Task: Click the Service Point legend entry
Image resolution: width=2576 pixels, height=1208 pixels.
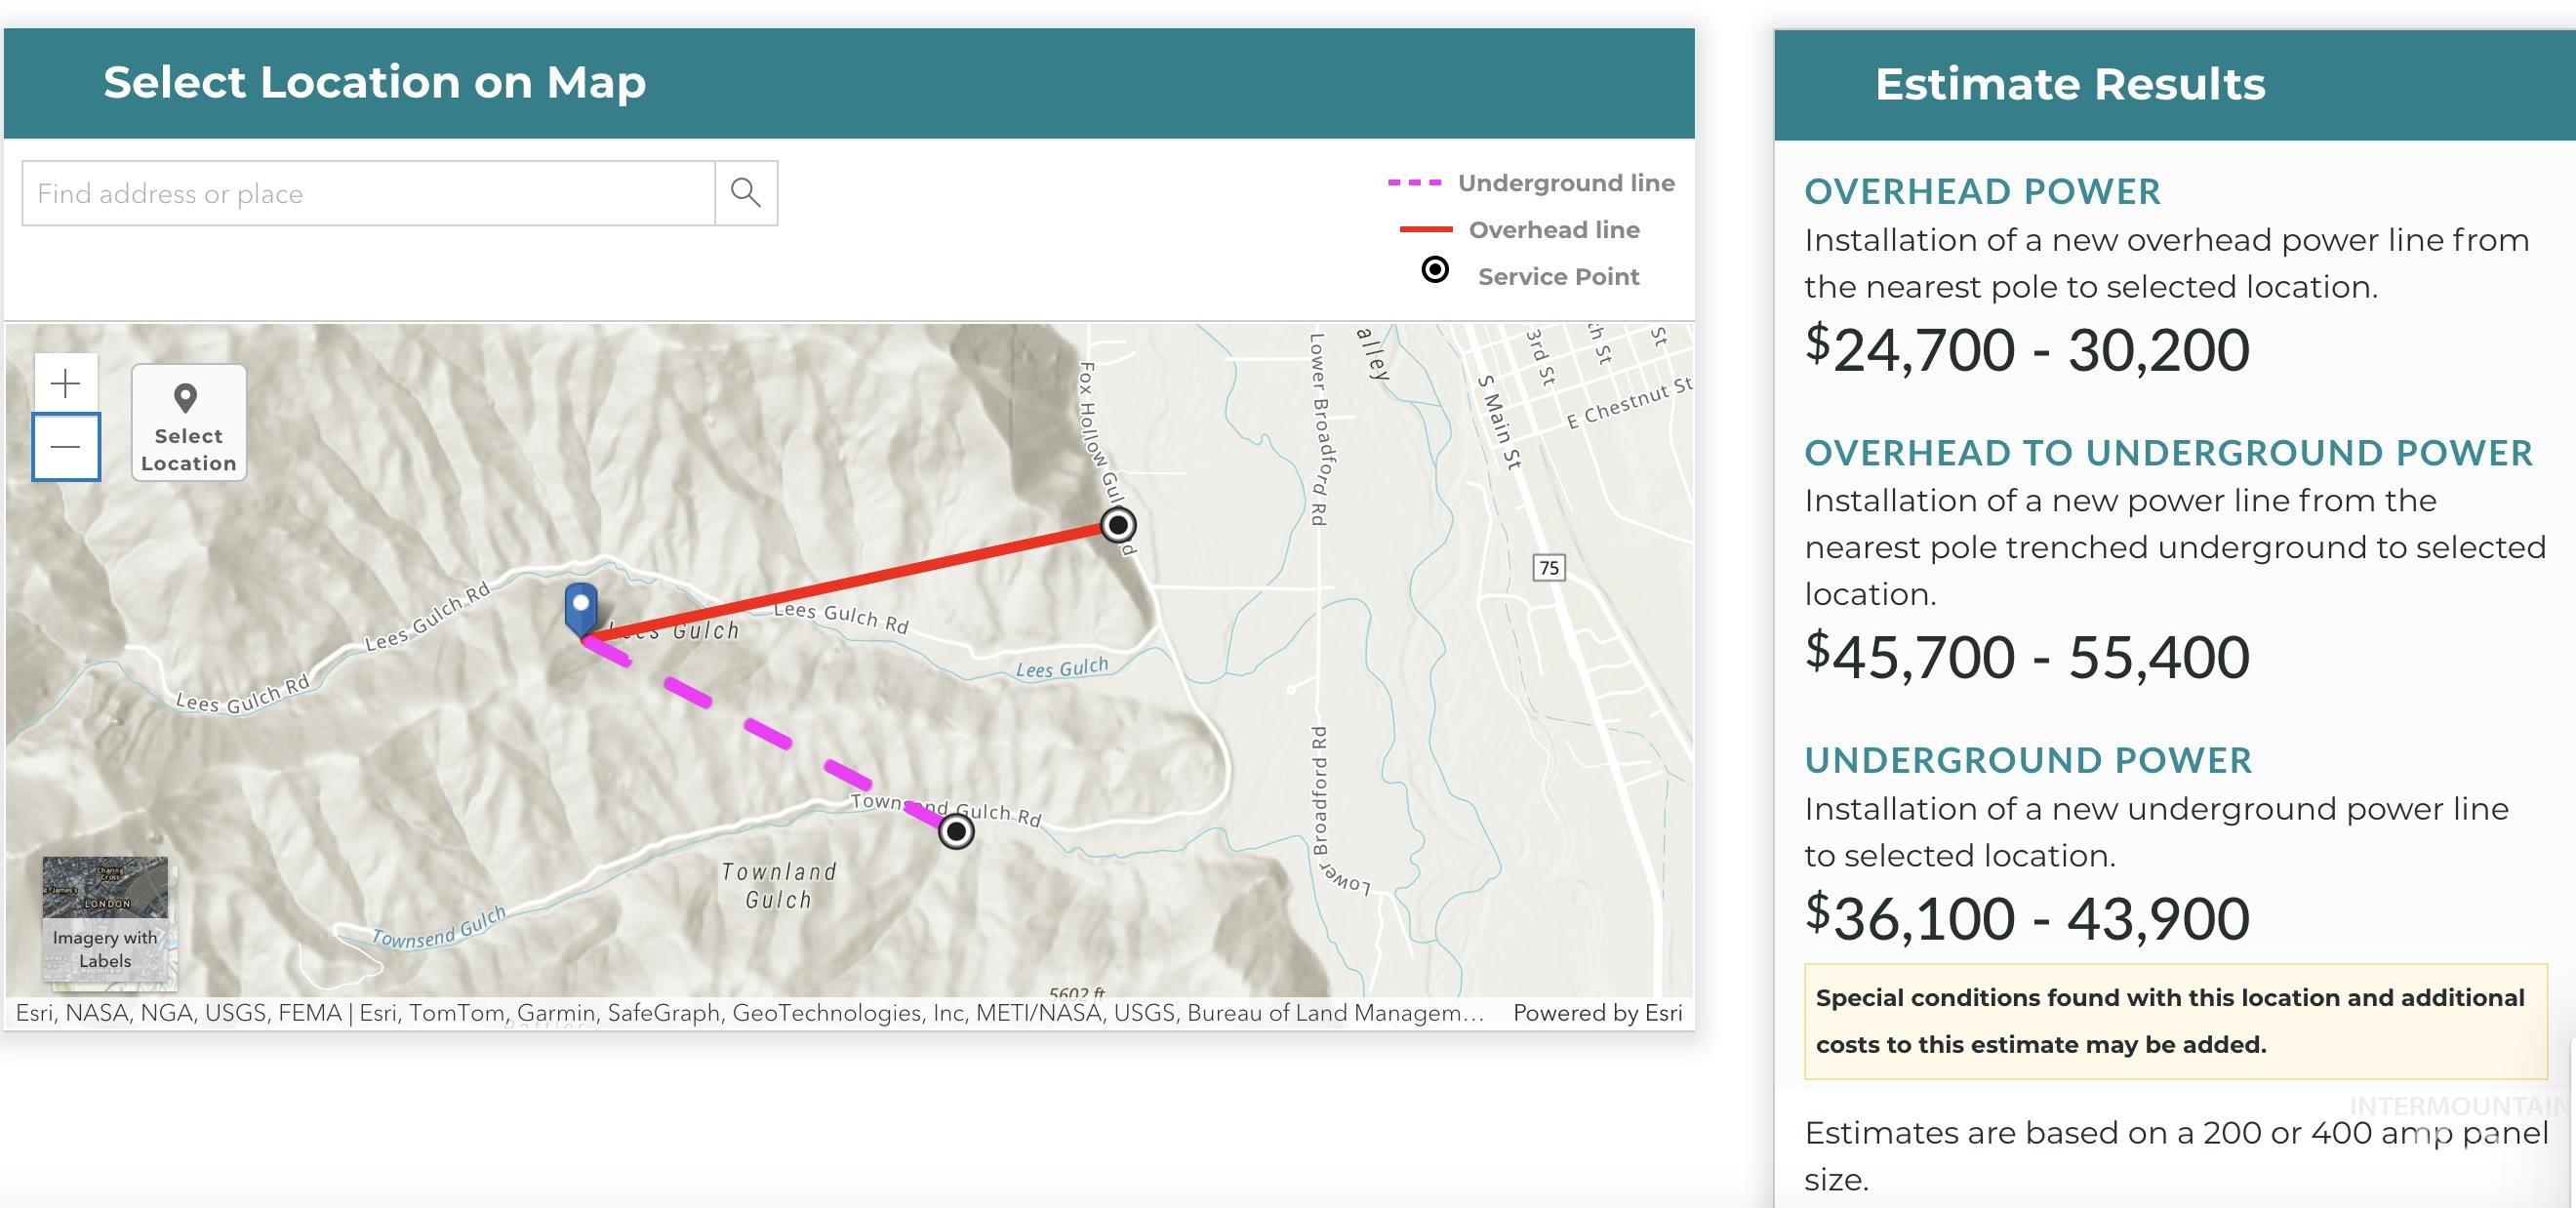Action: click(x=1531, y=275)
